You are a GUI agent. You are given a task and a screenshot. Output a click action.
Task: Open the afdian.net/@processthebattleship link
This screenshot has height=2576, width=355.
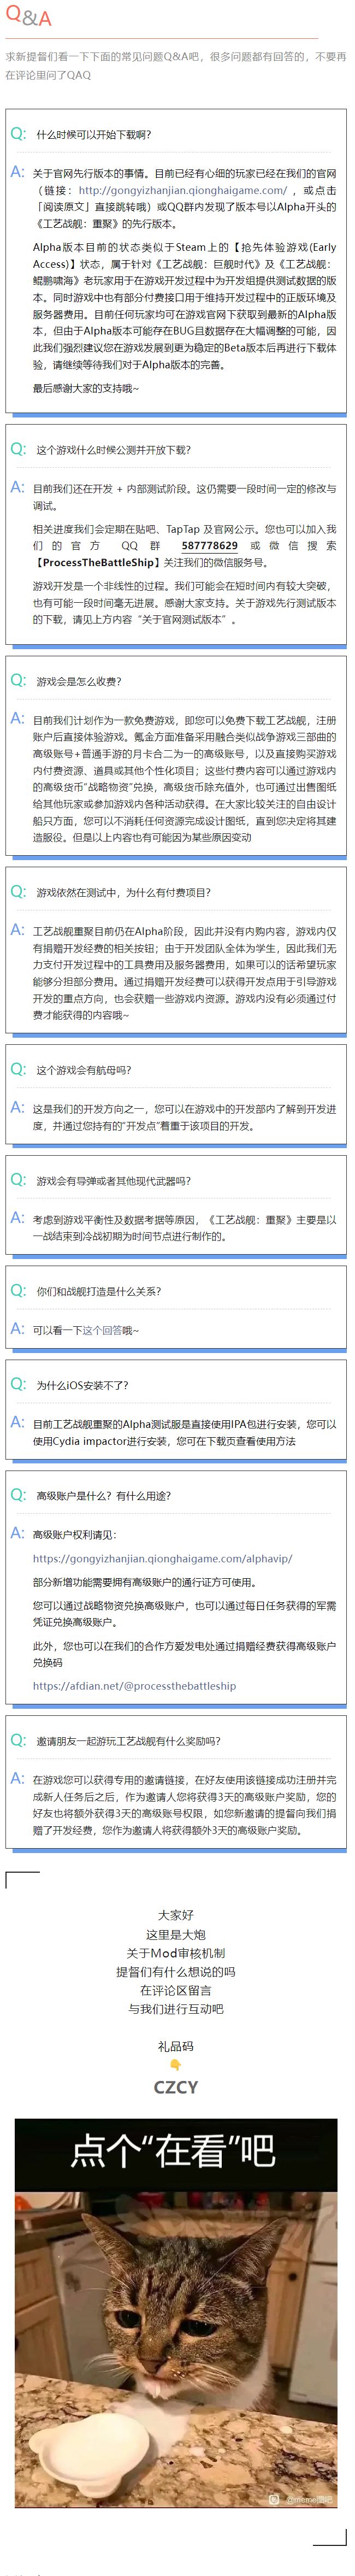pos(134,1685)
